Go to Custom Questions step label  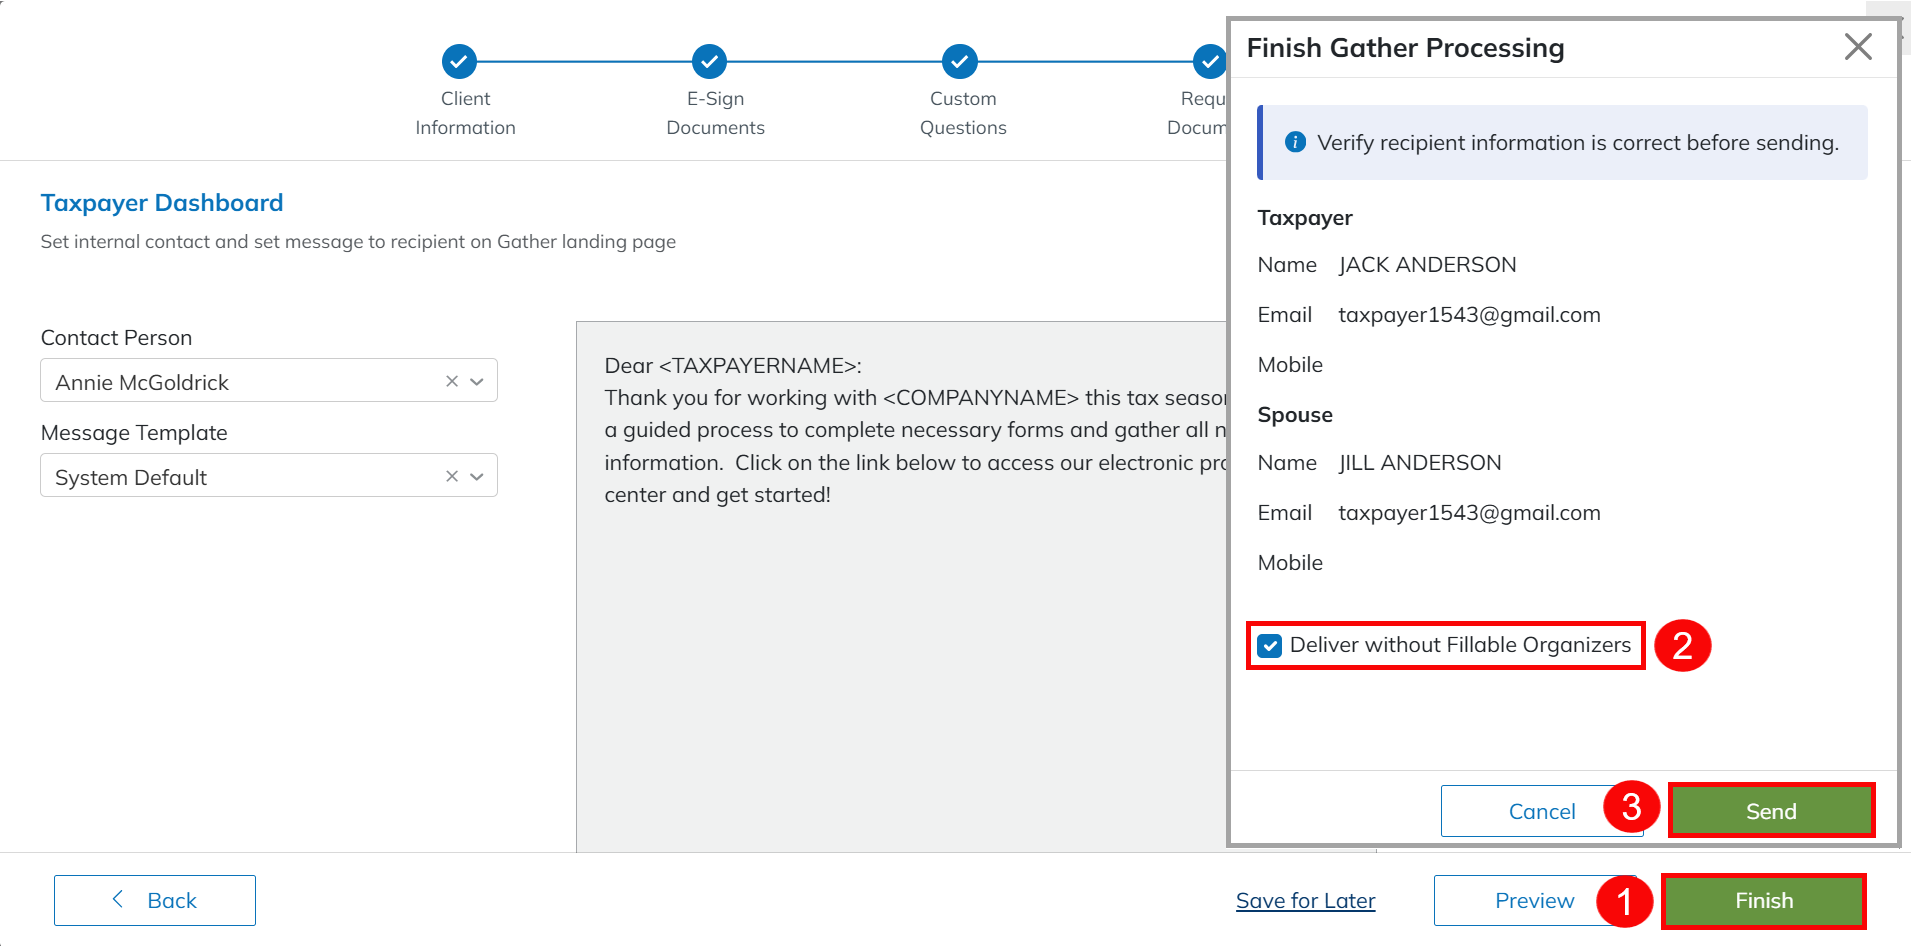pos(962,113)
